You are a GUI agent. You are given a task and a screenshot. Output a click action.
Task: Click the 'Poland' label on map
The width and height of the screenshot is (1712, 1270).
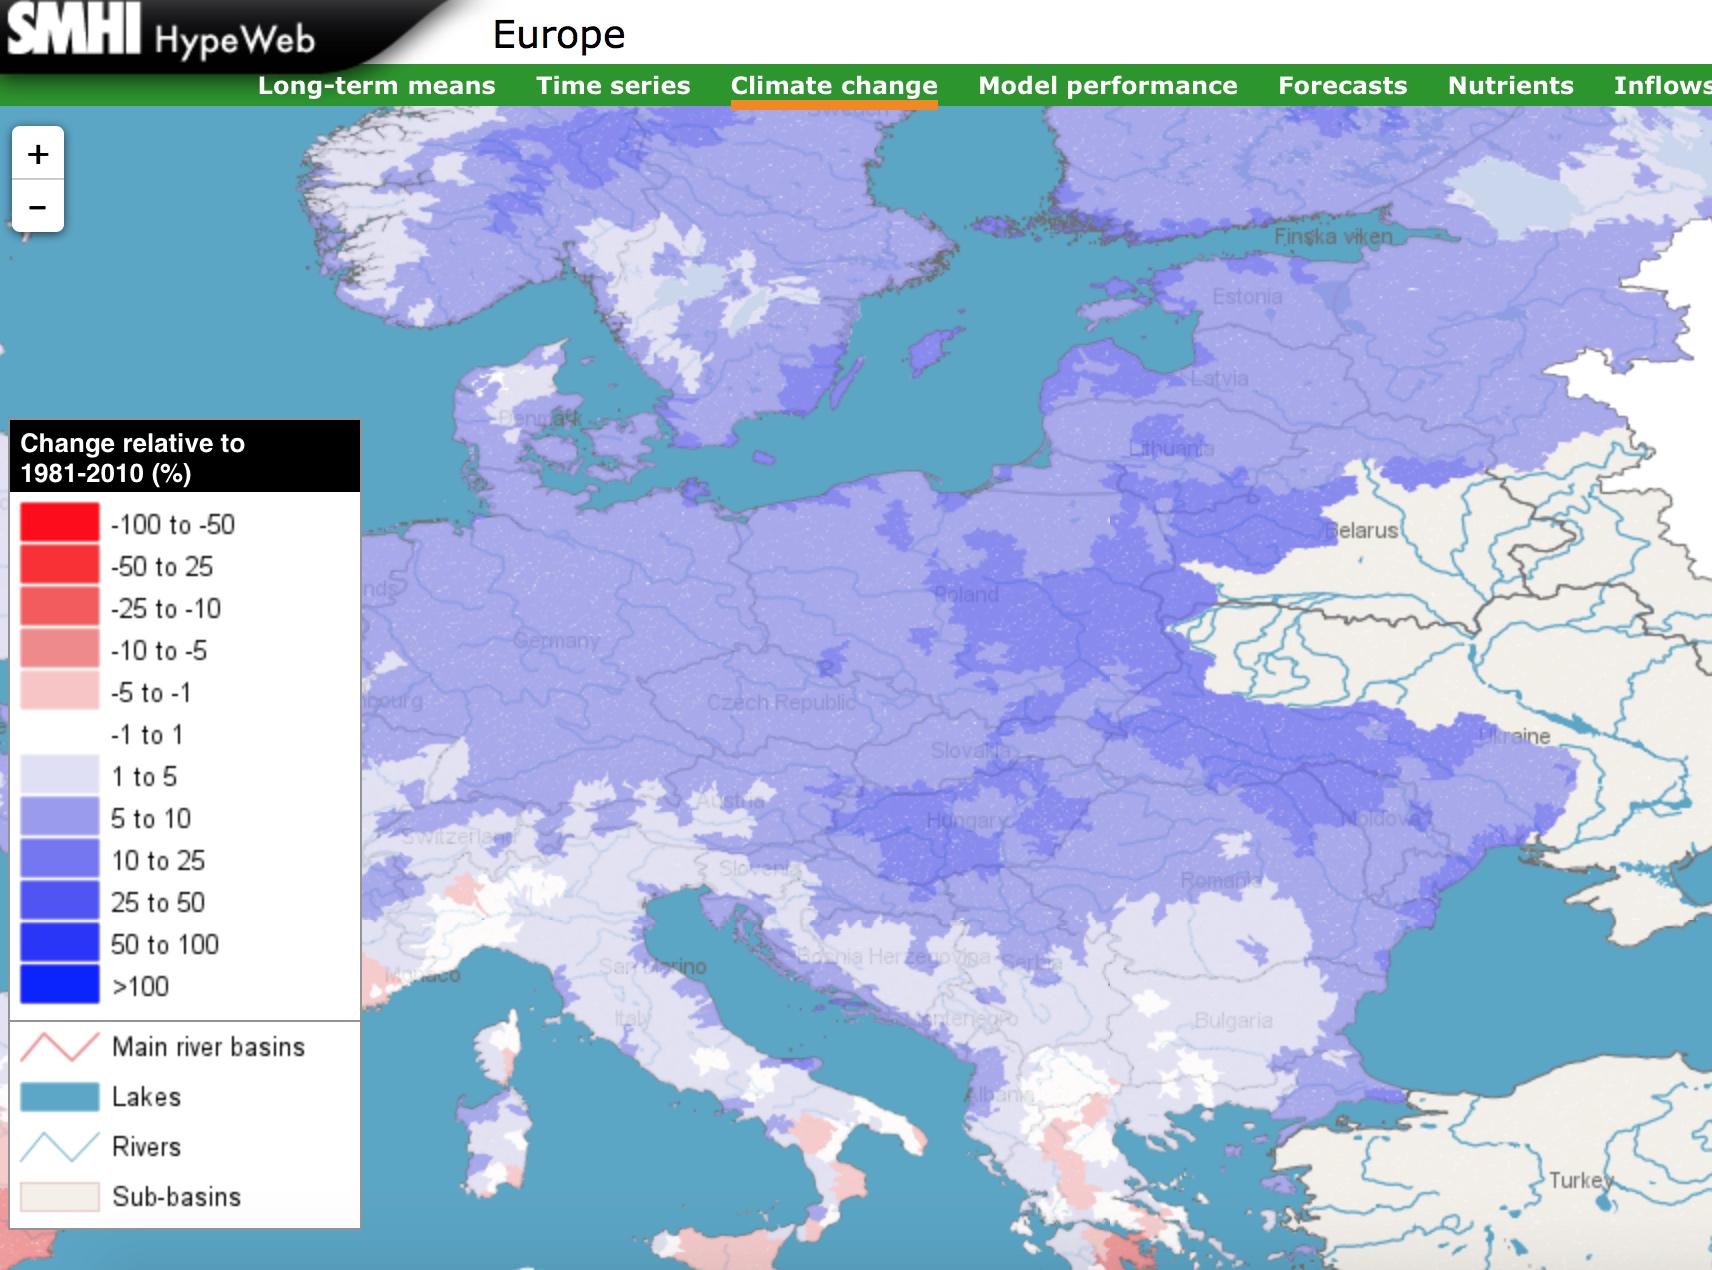[x=967, y=594]
